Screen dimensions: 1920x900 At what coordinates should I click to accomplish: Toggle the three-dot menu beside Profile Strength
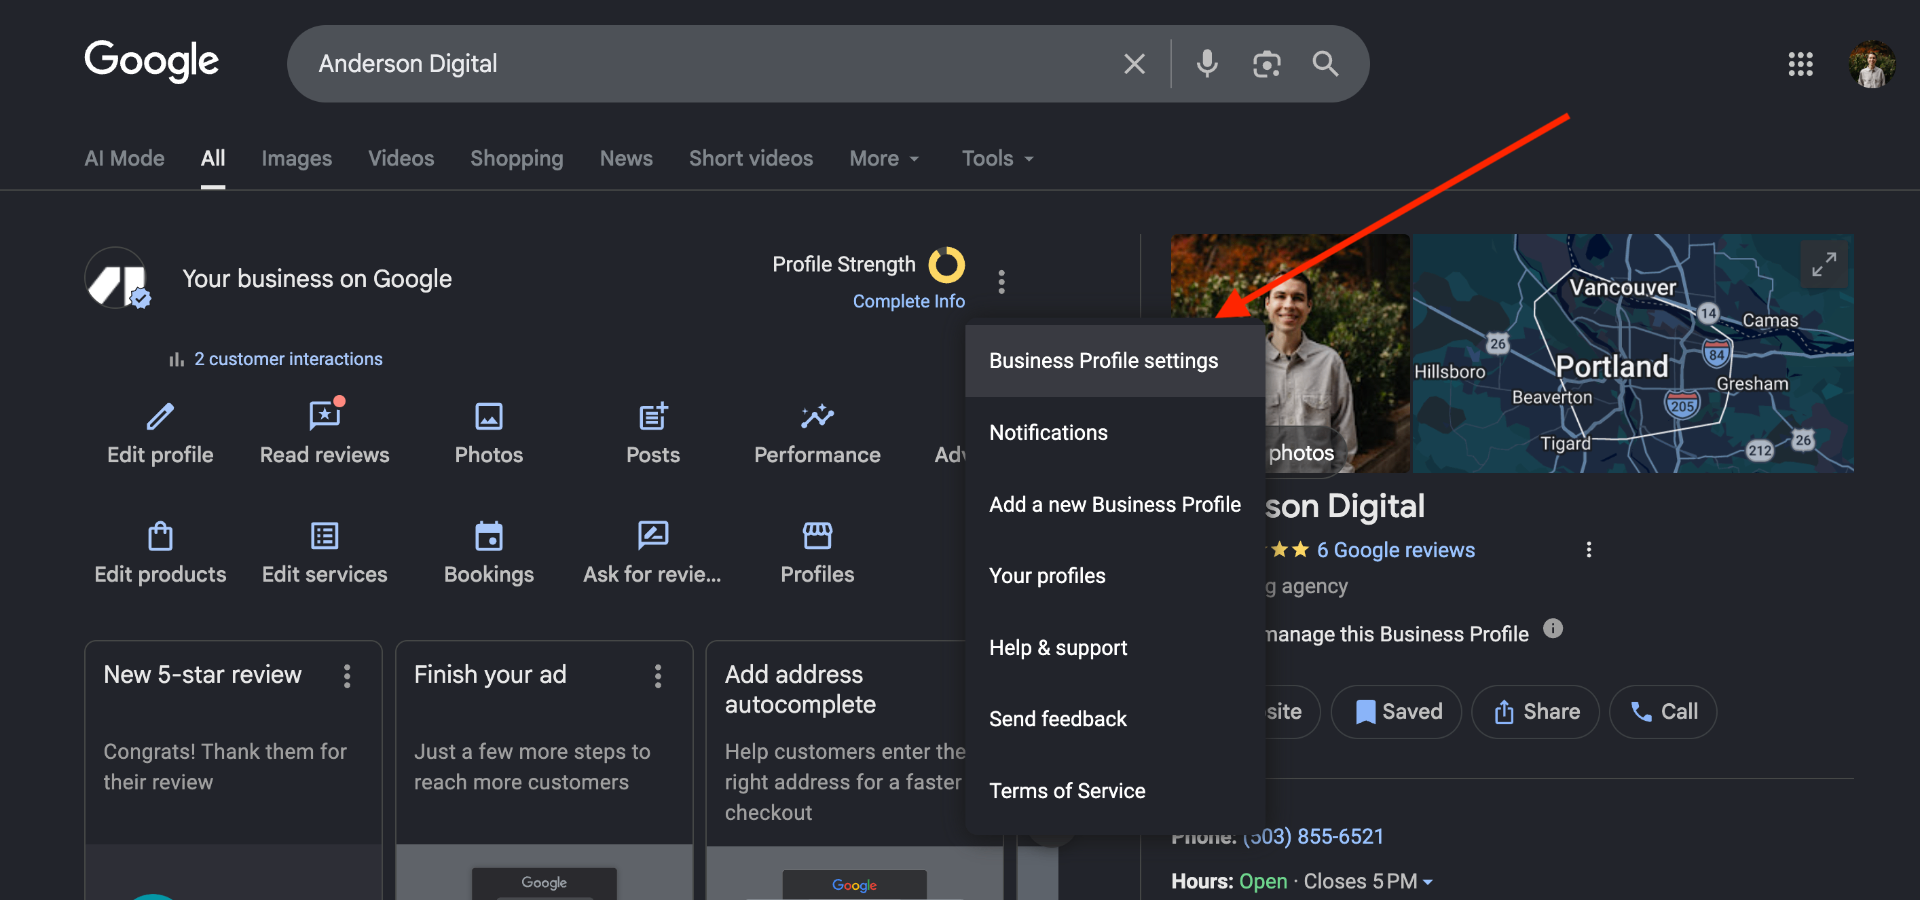coord(1001,281)
